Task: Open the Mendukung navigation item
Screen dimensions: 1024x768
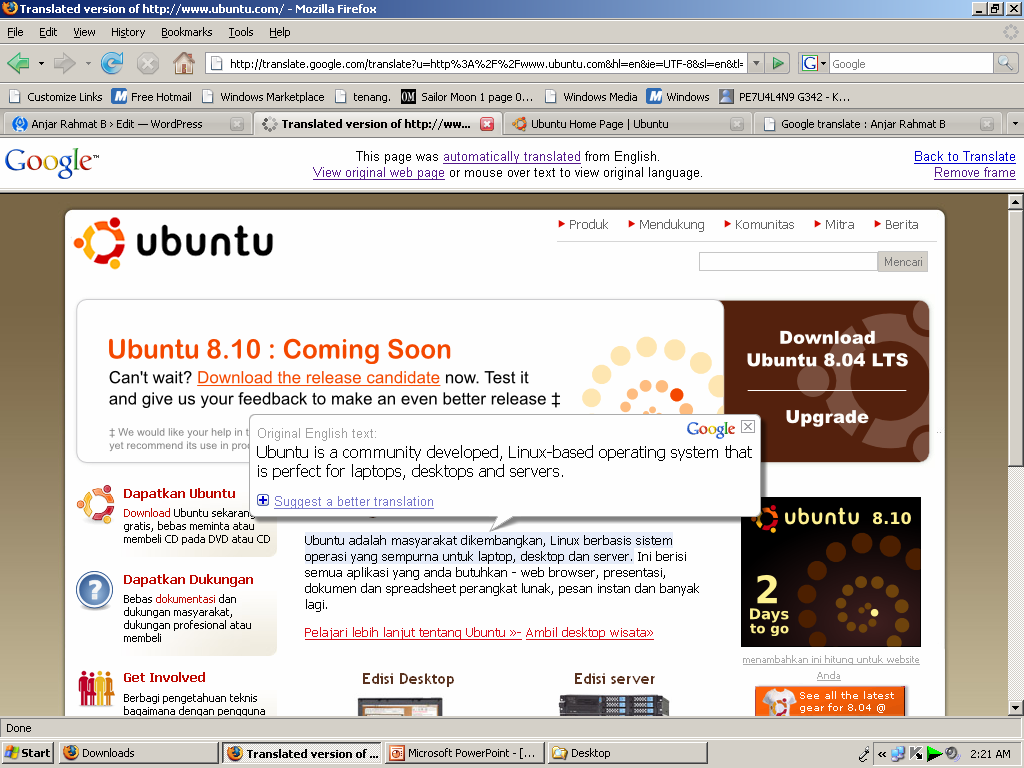Action: point(667,225)
